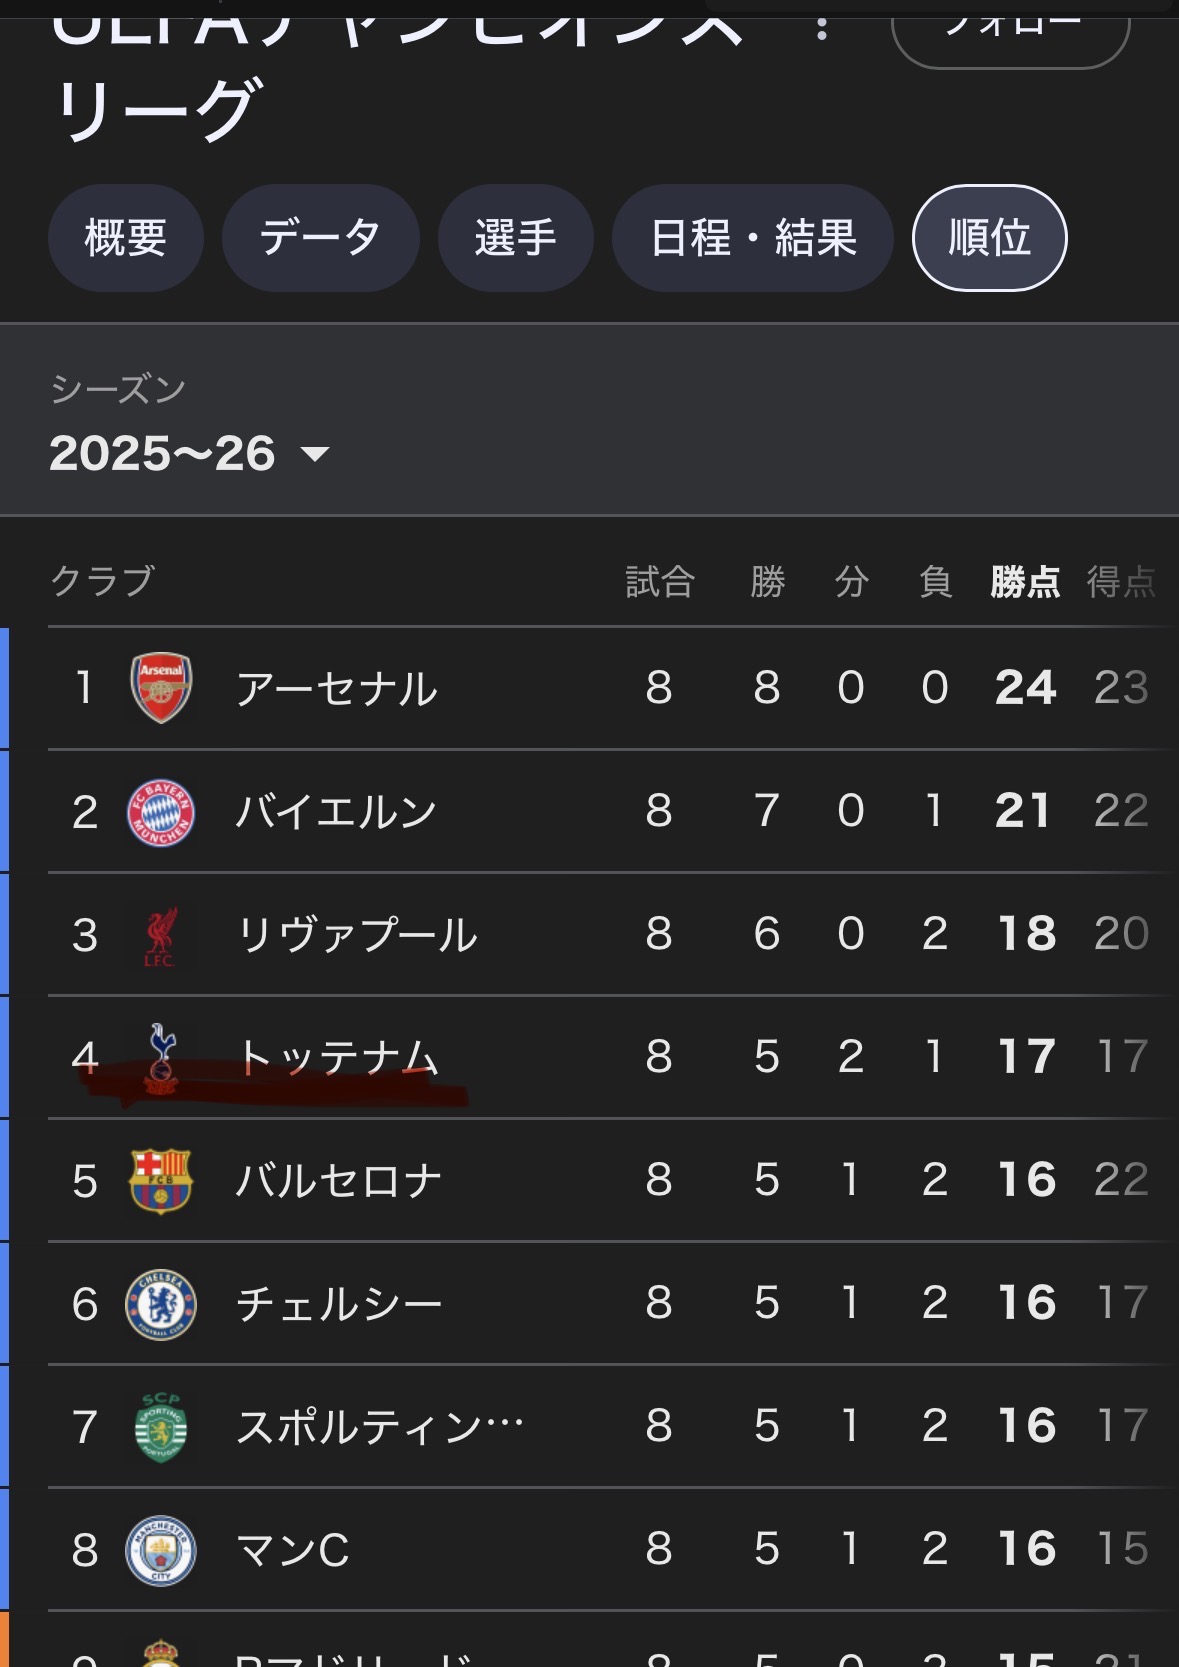Click the Barcelona club crest icon
This screenshot has width=1179, height=1667.
click(x=161, y=1180)
